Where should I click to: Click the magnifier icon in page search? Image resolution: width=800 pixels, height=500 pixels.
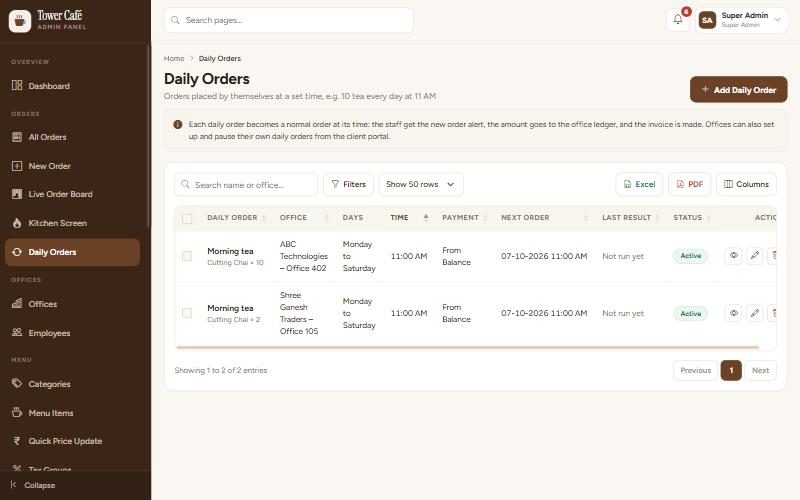click(x=176, y=20)
